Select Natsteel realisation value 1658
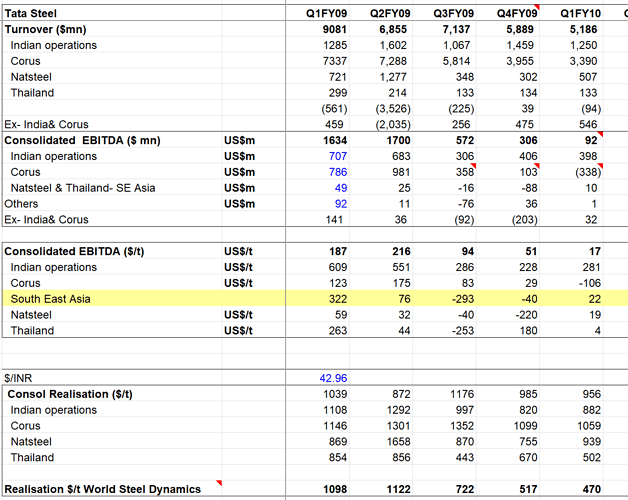628x500 pixels. point(399,442)
